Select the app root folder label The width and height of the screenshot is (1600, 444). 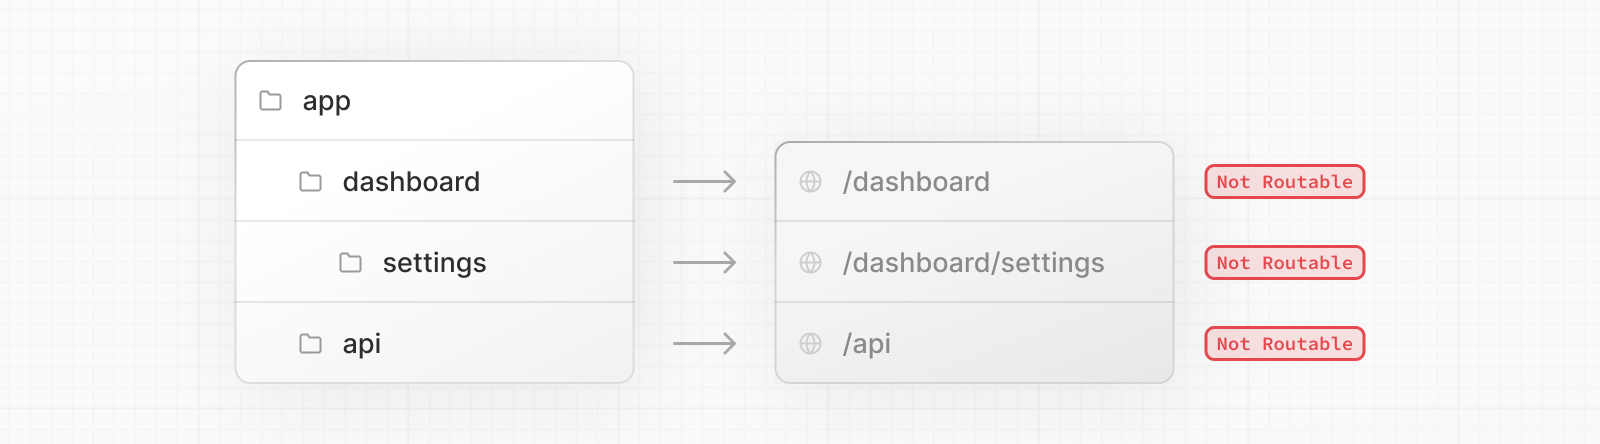(326, 101)
